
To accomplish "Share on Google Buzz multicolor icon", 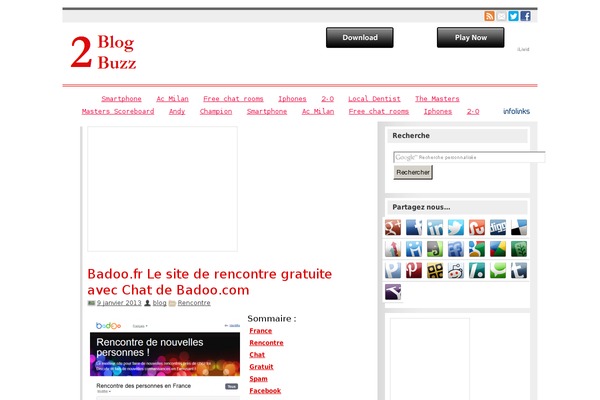I will point(498,249).
